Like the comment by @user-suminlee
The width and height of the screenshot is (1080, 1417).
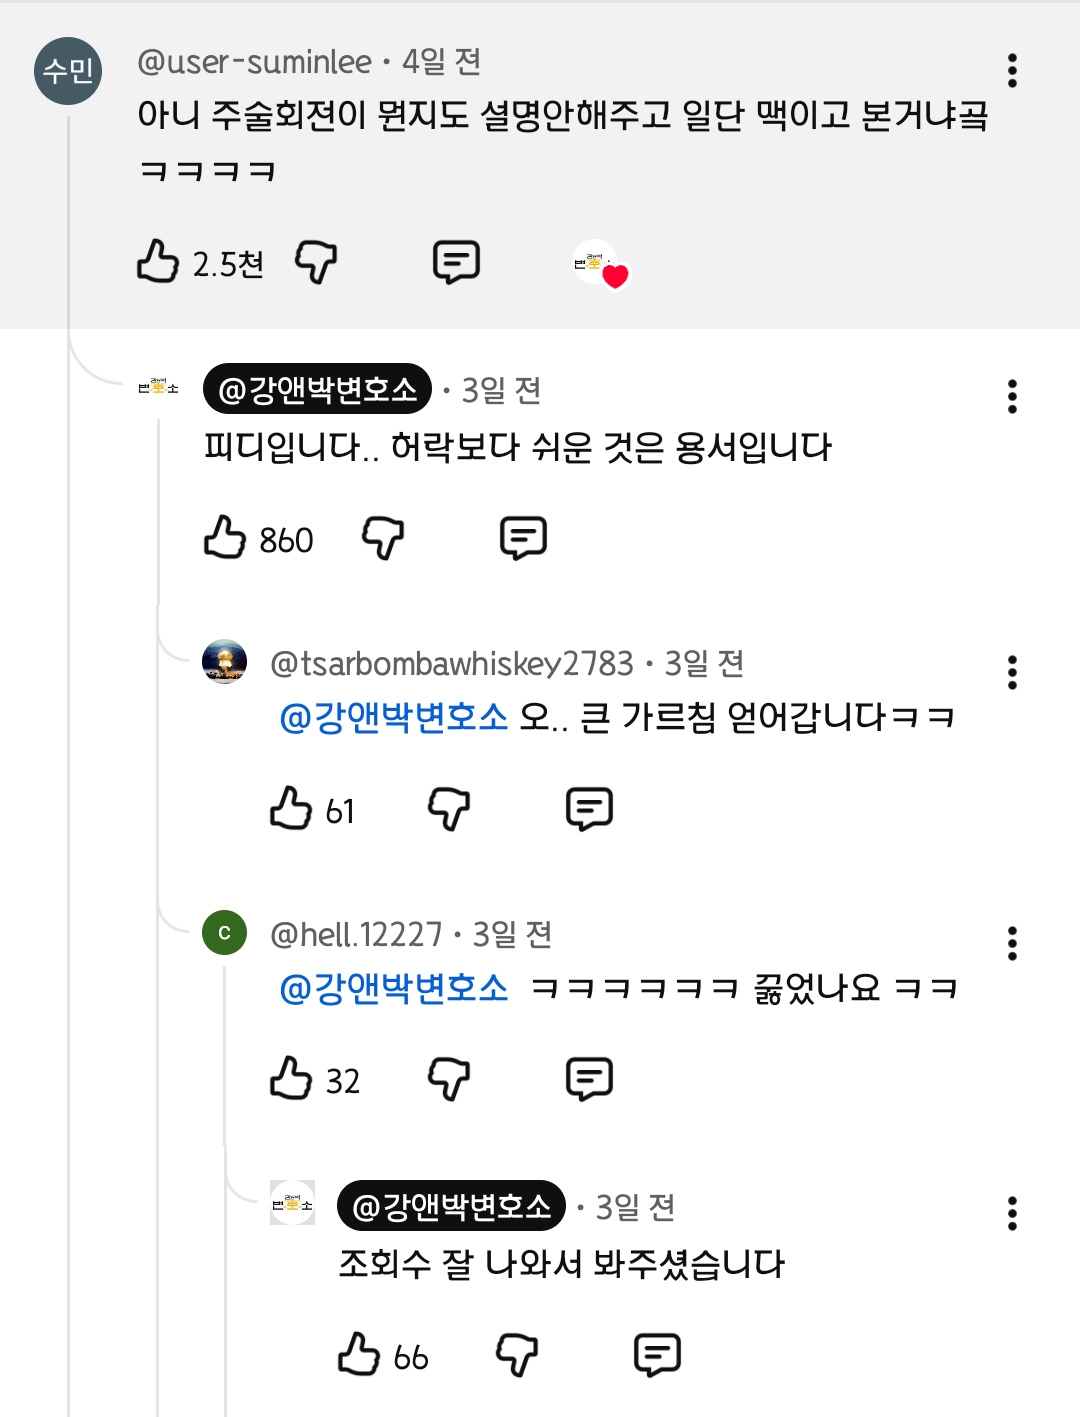tap(158, 261)
